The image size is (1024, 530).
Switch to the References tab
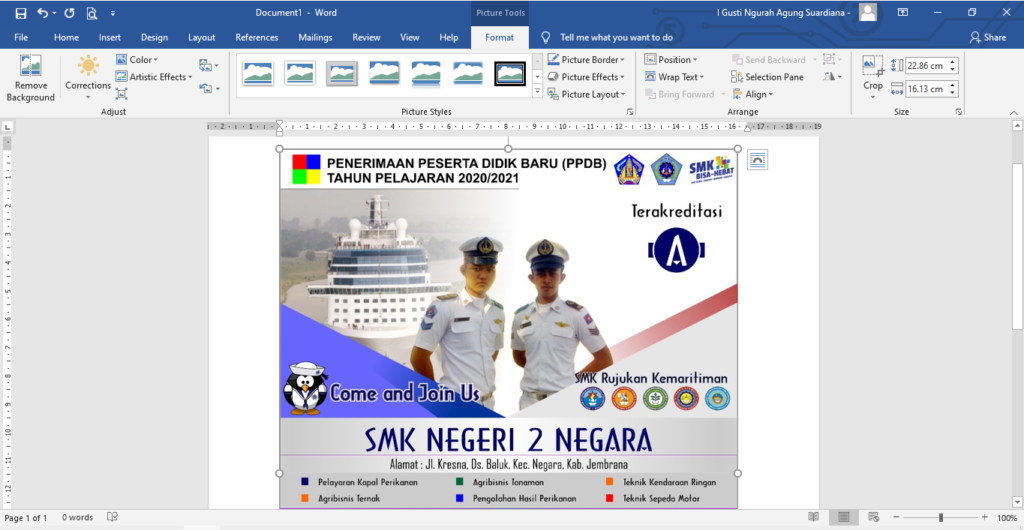click(257, 37)
